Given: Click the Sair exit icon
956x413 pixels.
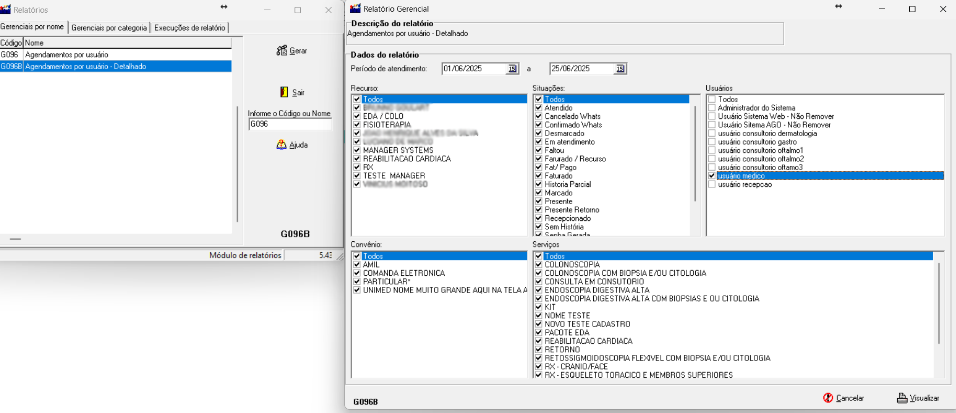Looking at the screenshot, I should (x=284, y=92).
